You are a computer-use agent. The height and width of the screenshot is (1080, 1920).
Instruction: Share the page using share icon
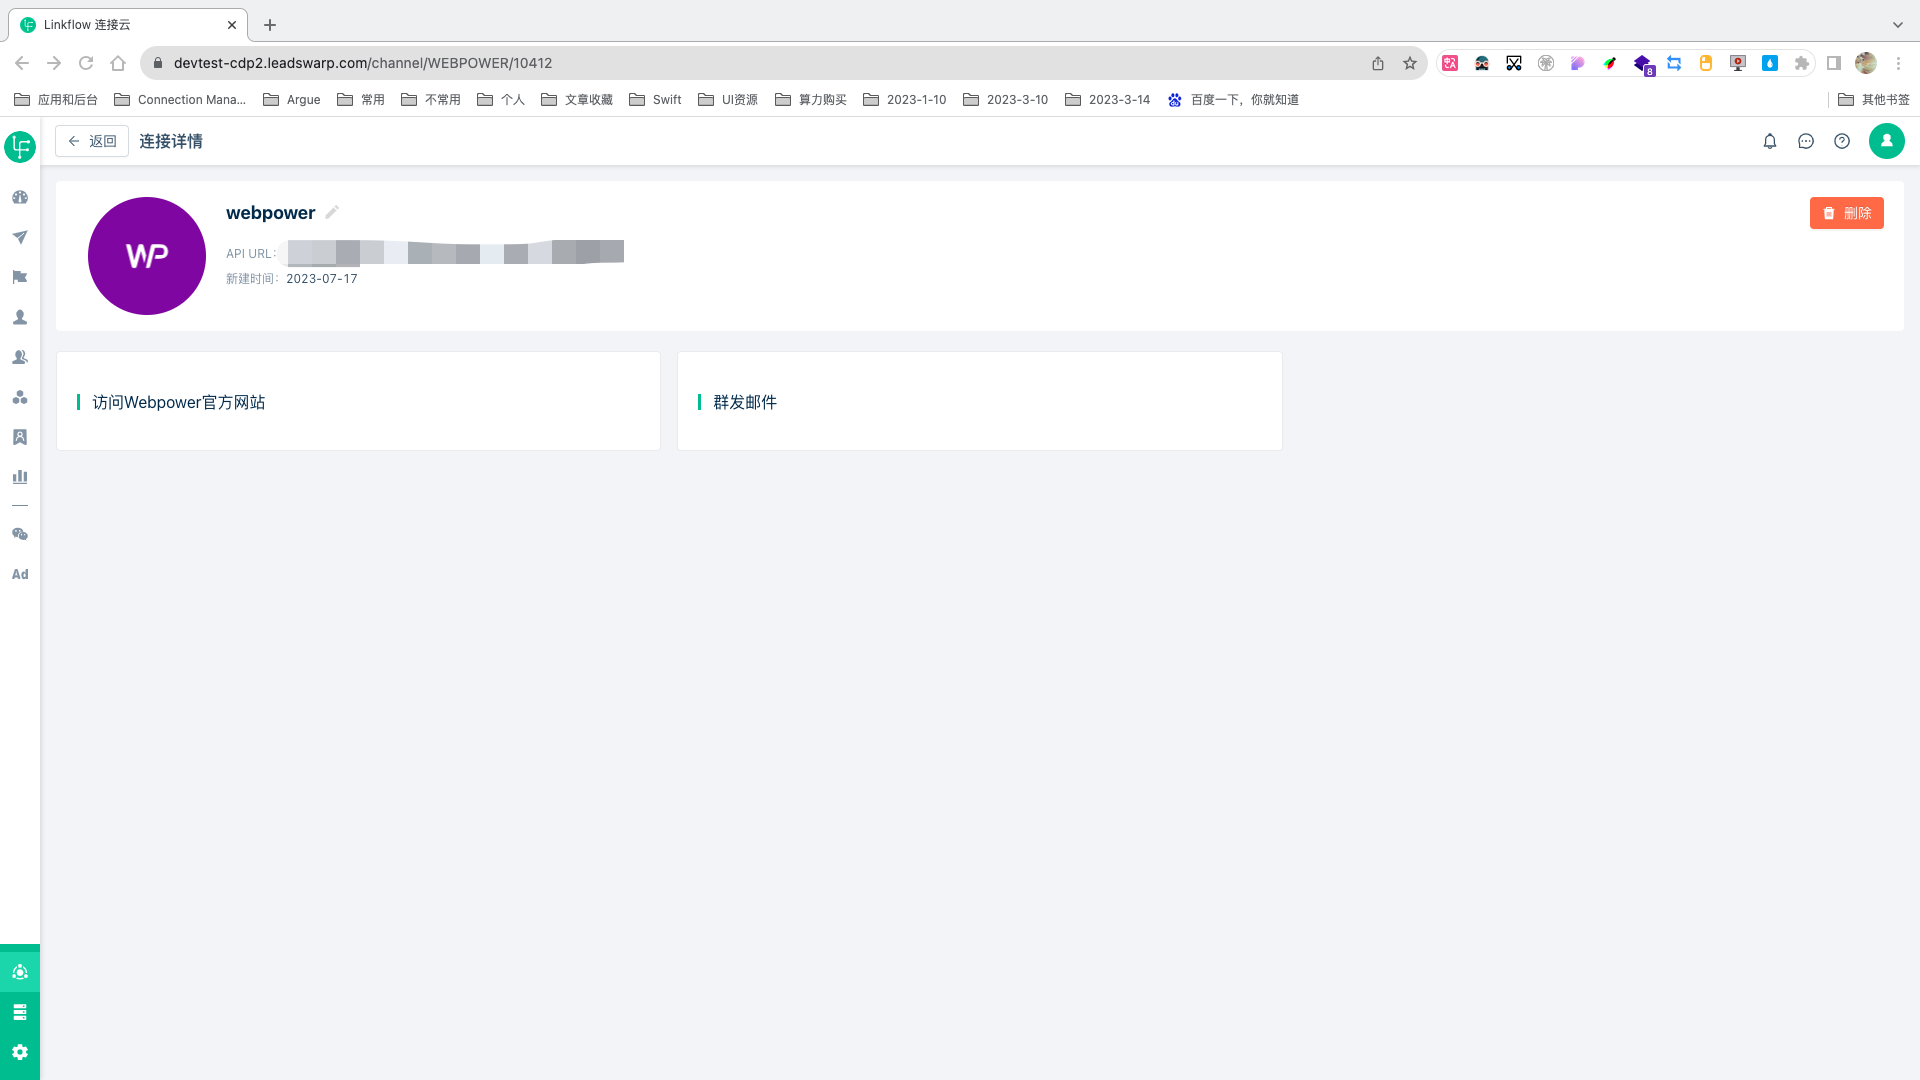[x=1378, y=63]
